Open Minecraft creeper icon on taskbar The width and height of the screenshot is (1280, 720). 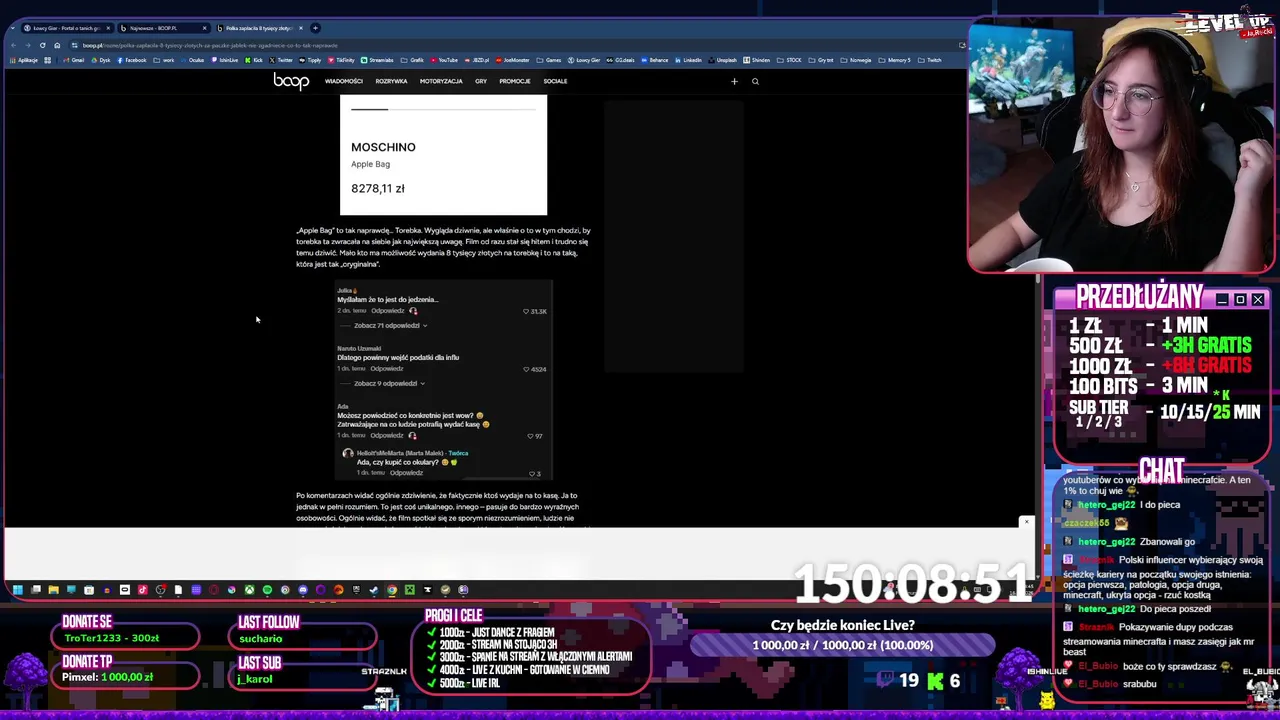tap(410, 590)
